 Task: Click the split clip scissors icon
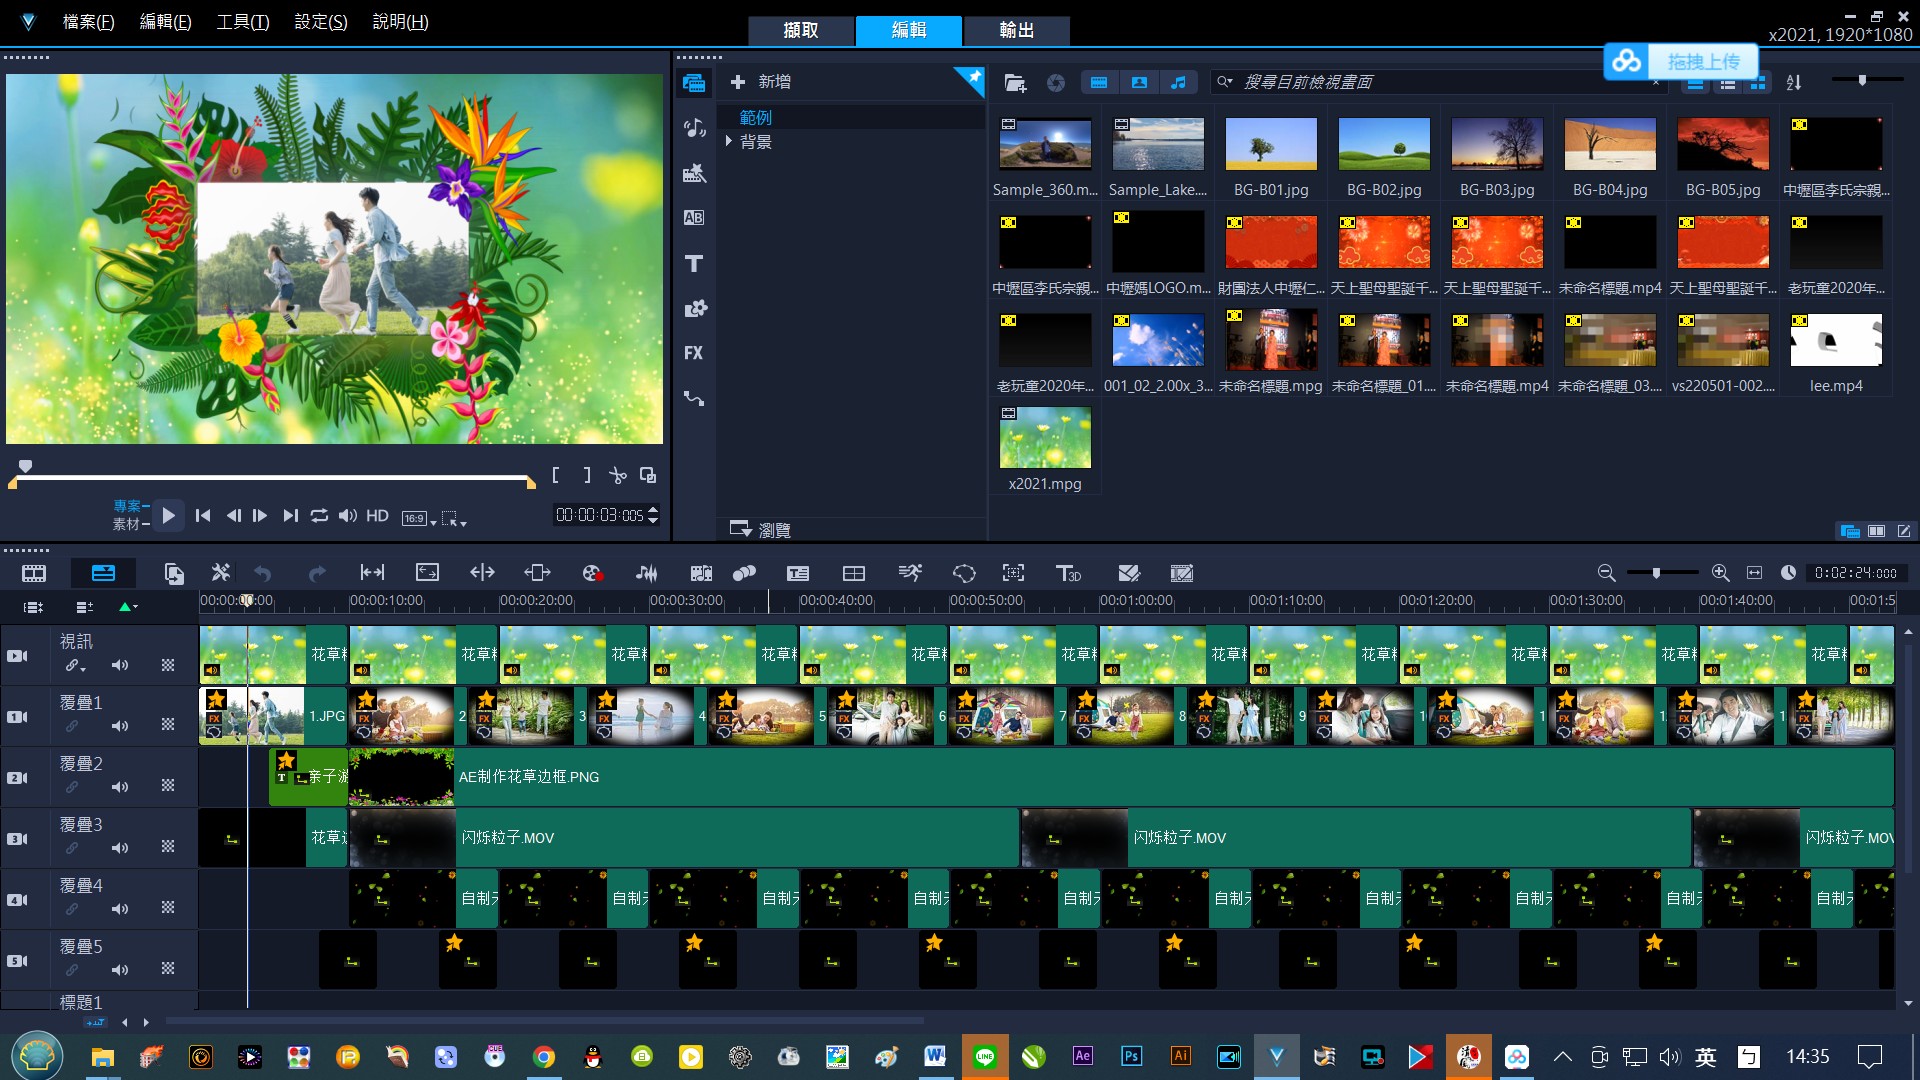[618, 475]
